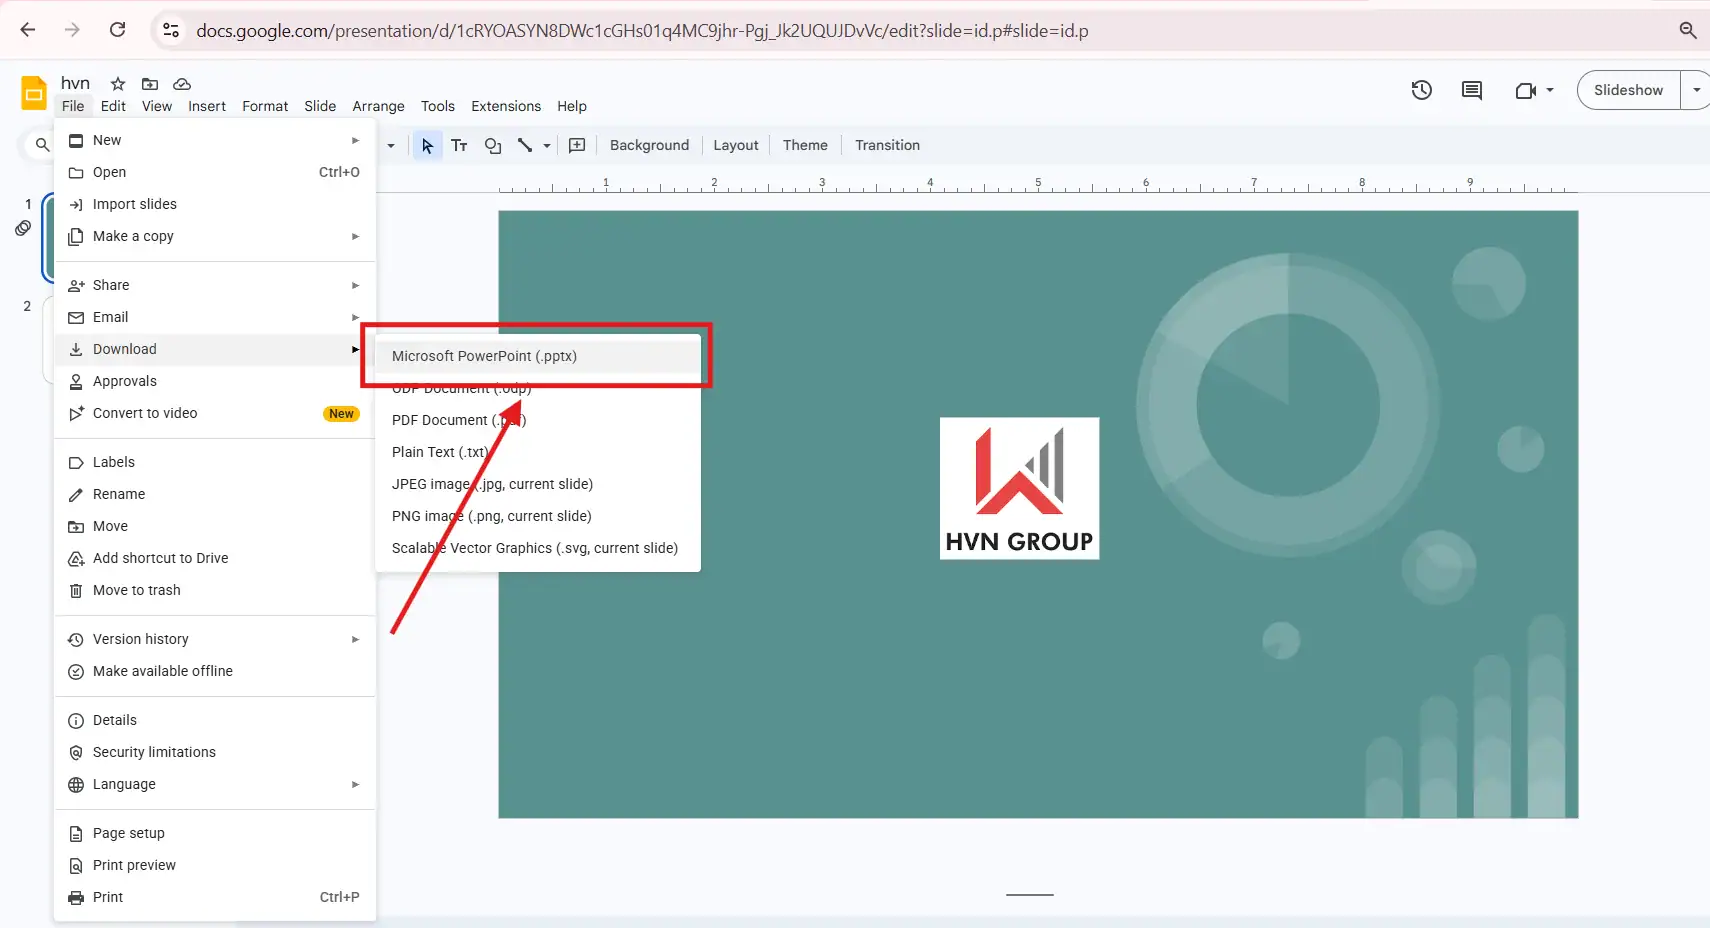The image size is (1710, 928).
Task: Toggle Make available offline
Action: 162,671
